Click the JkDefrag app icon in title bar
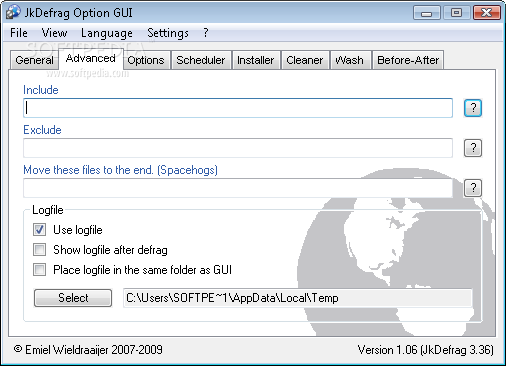Screen dimensions: 506x366 [13, 13]
